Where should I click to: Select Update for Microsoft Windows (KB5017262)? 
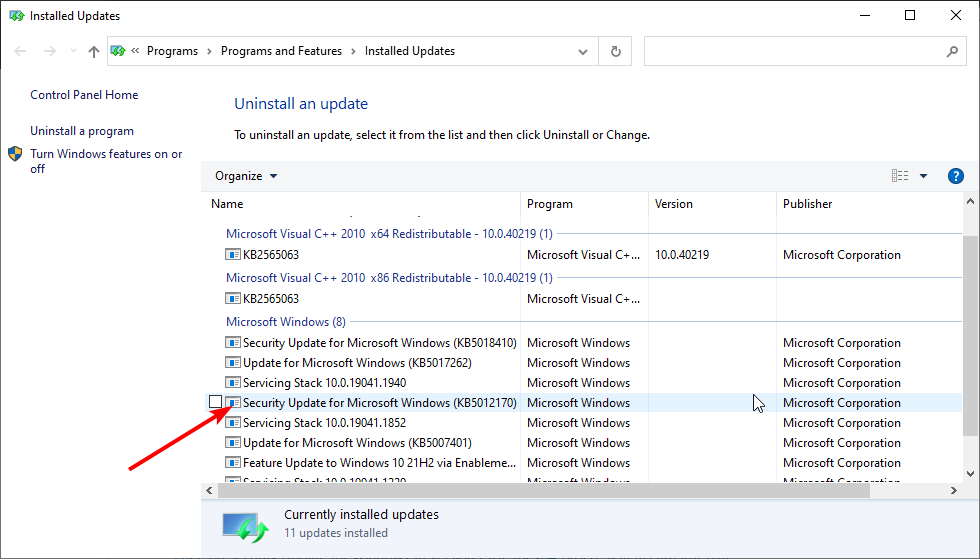pos(357,363)
